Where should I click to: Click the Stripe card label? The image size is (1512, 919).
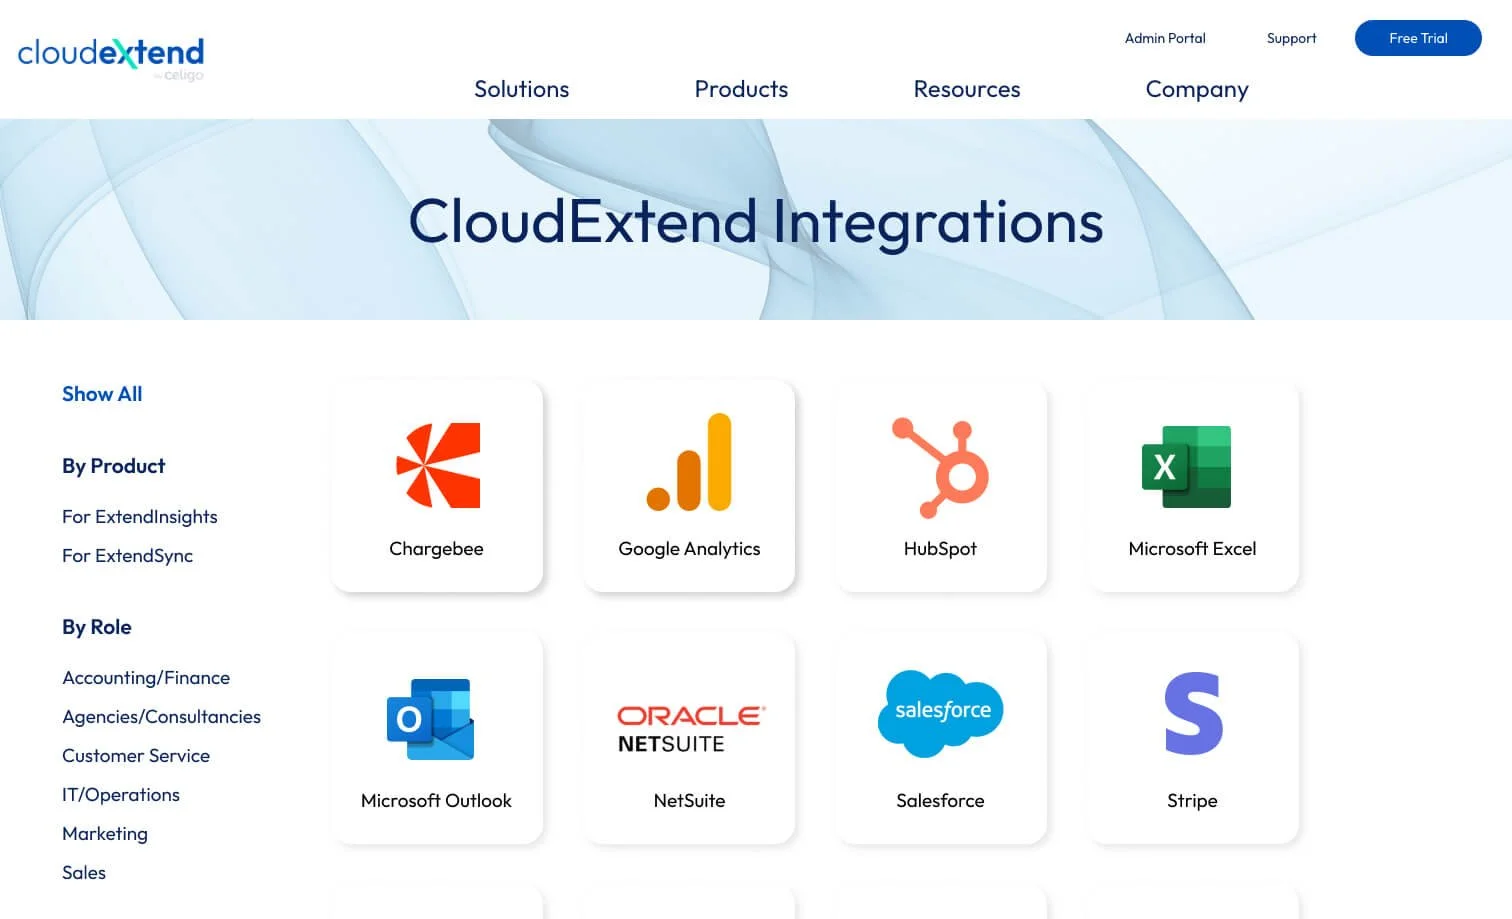[x=1192, y=801]
